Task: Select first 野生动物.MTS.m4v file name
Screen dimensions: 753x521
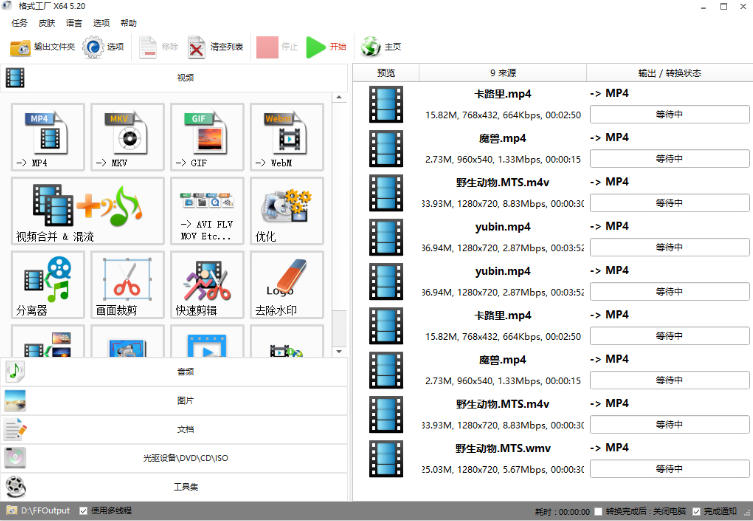Action: (x=503, y=183)
